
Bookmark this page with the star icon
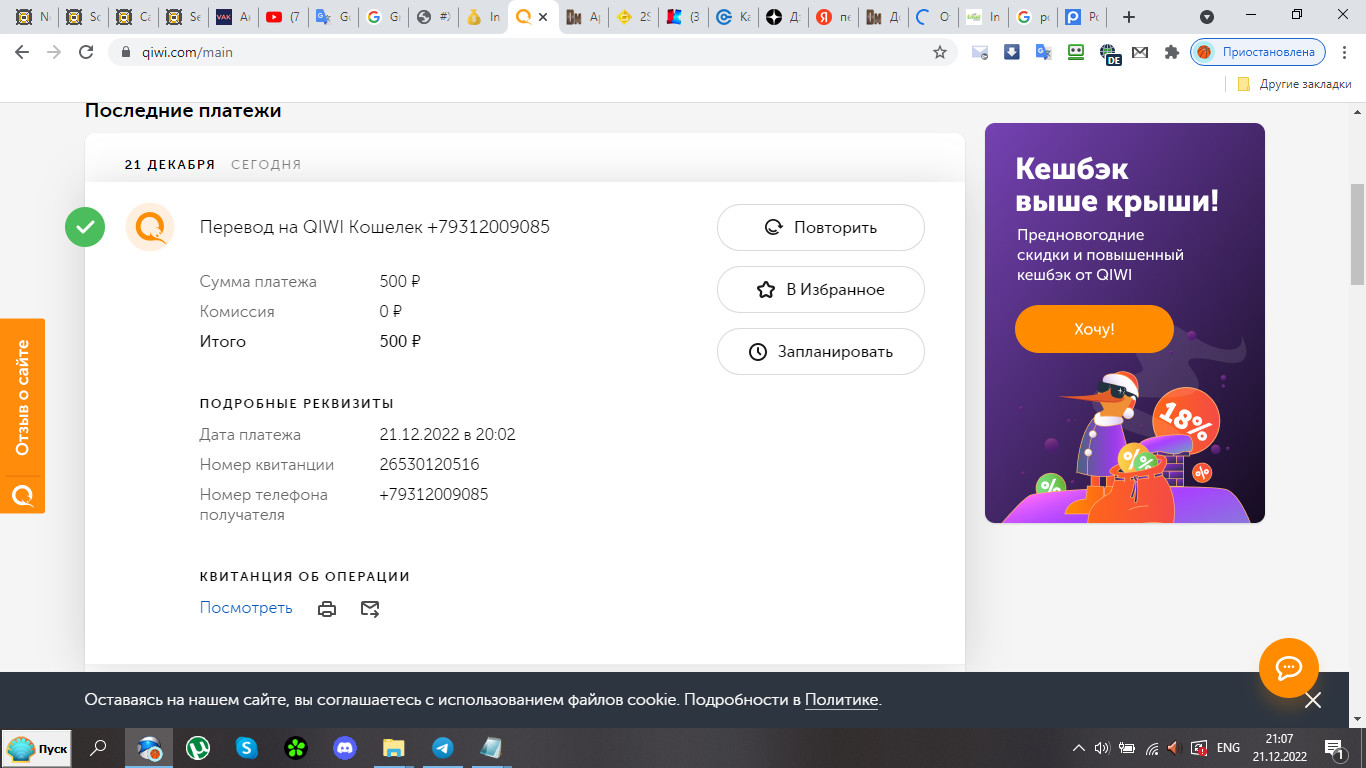940,52
